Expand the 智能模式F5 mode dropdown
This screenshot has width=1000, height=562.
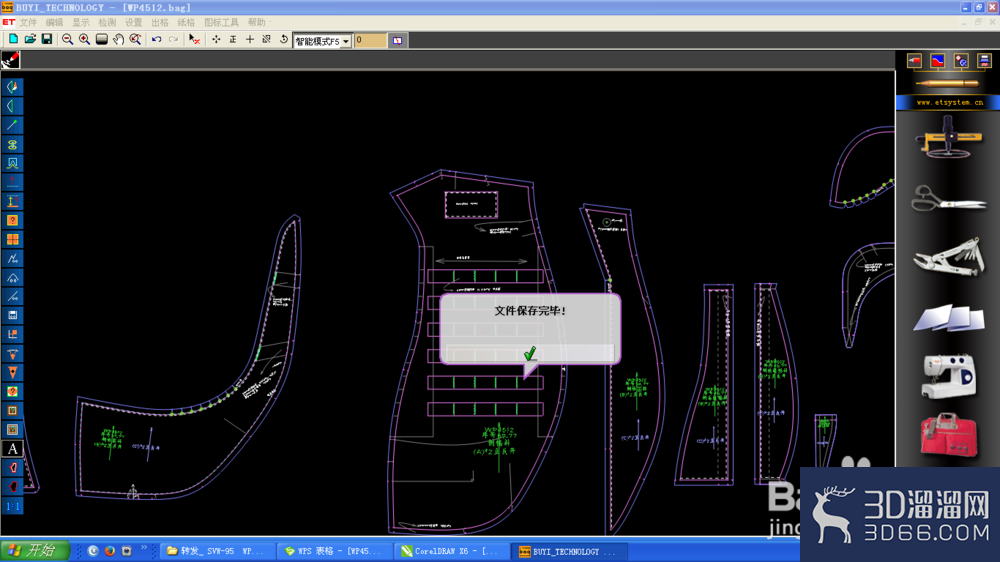[x=346, y=41]
